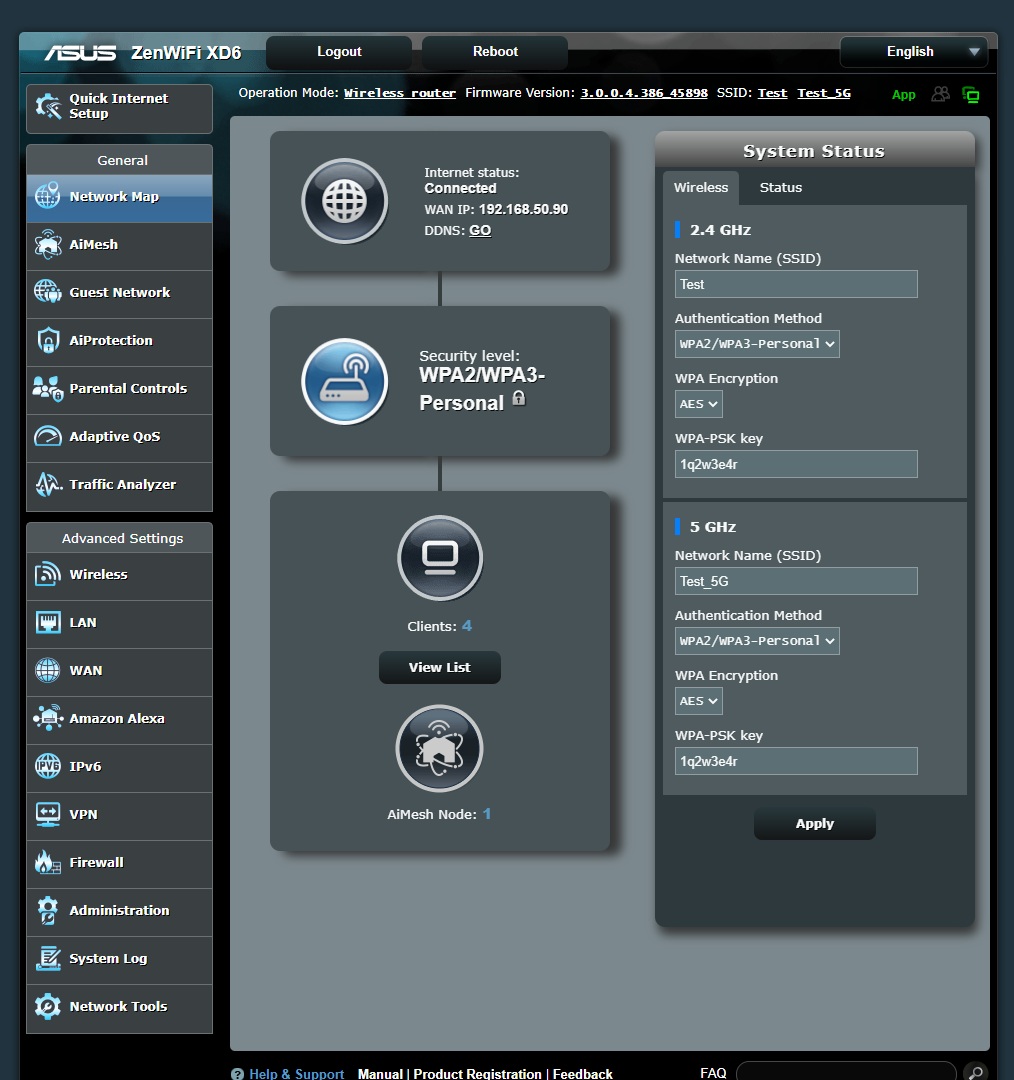1014x1080 pixels.
Task: Open the Firewall settings page
Action: [x=119, y=862]
